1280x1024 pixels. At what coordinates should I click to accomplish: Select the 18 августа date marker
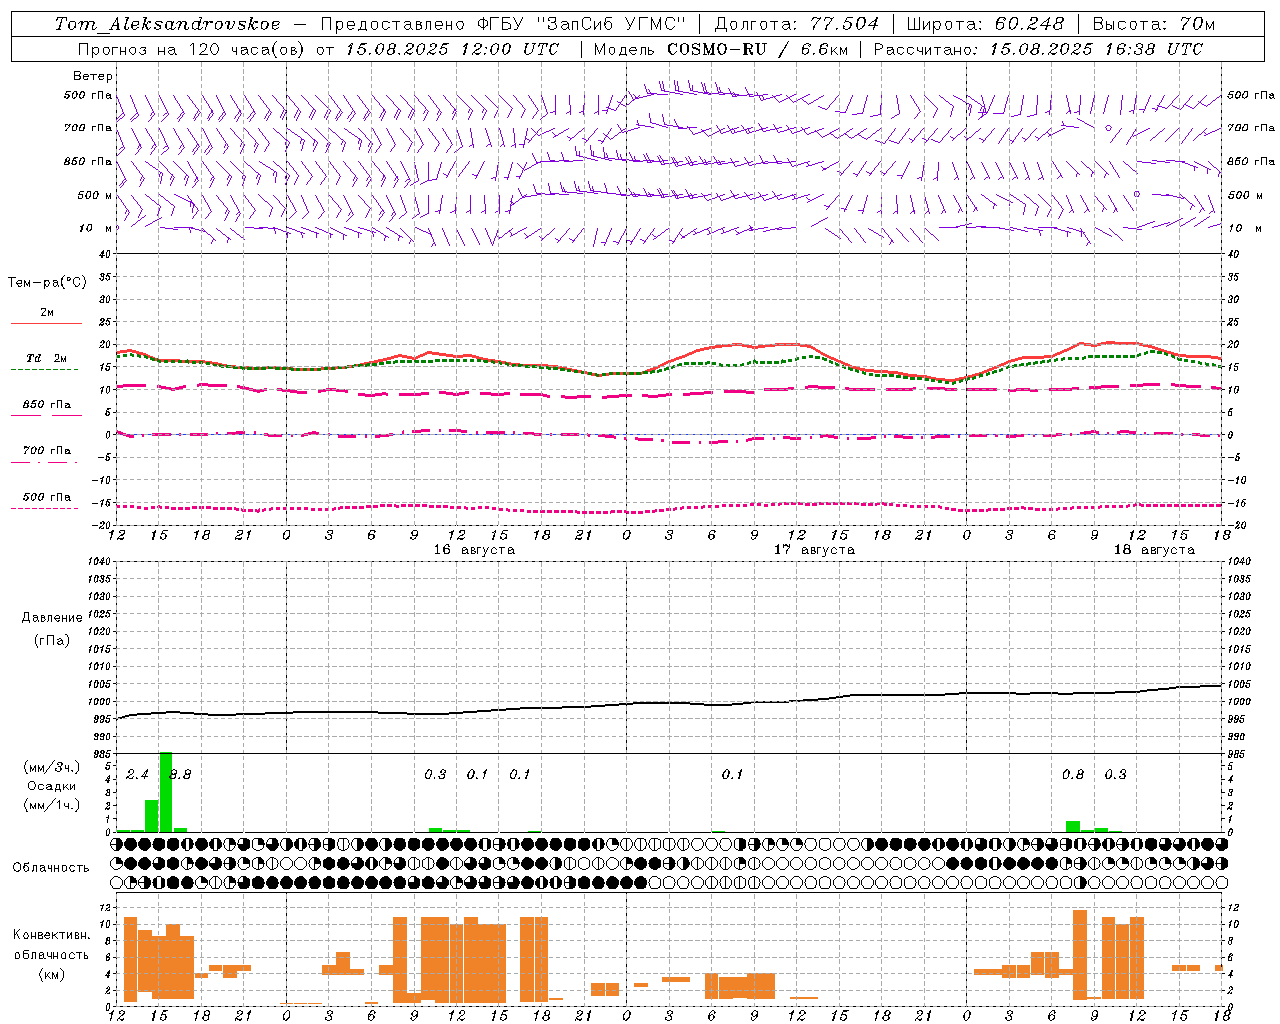[1154, 550]
